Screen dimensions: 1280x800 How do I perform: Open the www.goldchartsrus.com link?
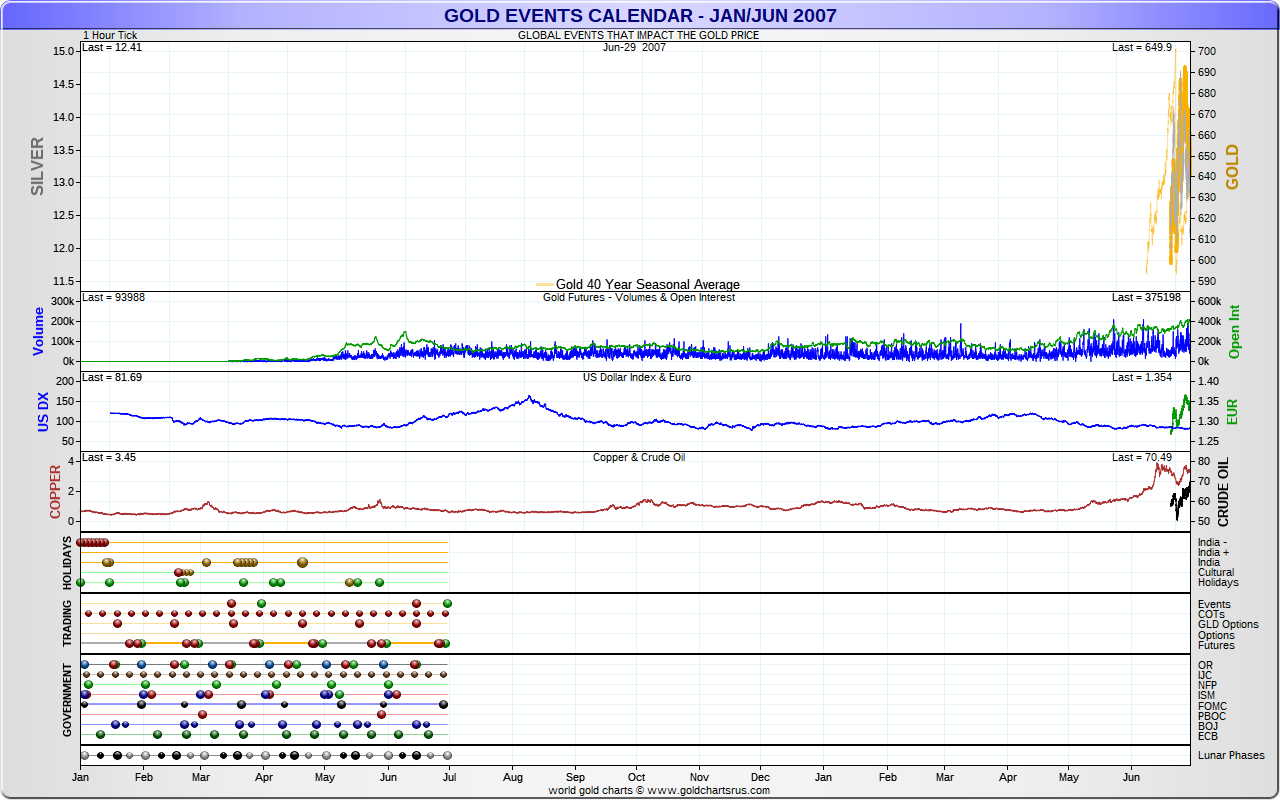point(708,790)
